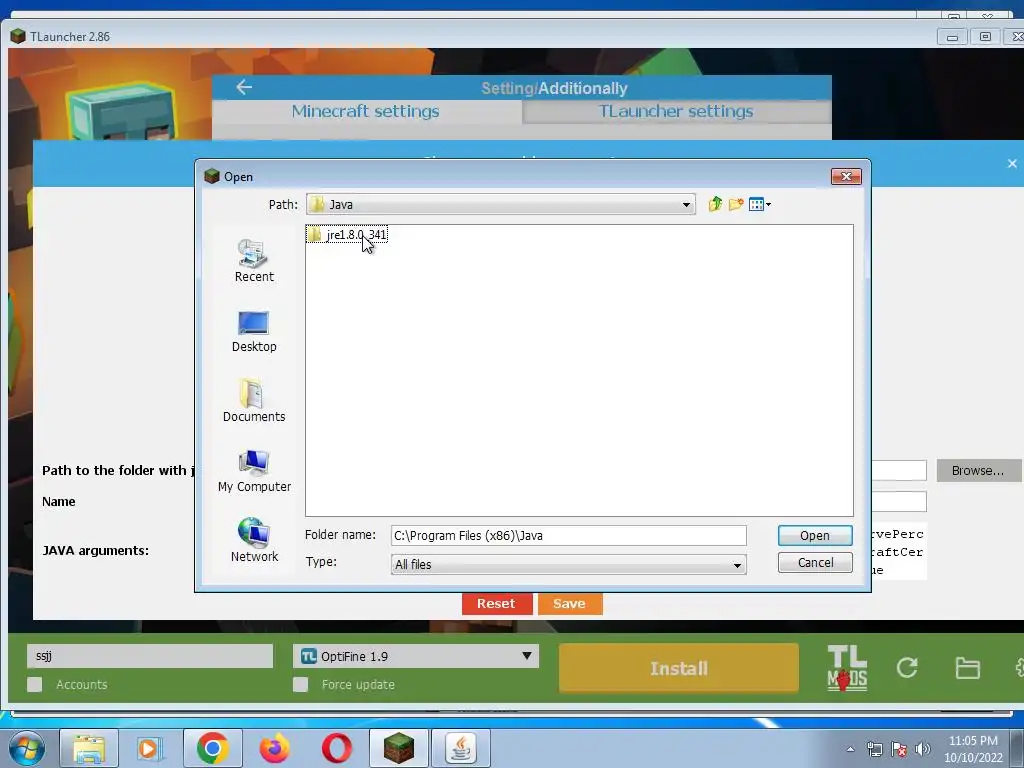Viewport: 1024px width, 768px height.
Task: Click the orange Save button
Action: 569,603
